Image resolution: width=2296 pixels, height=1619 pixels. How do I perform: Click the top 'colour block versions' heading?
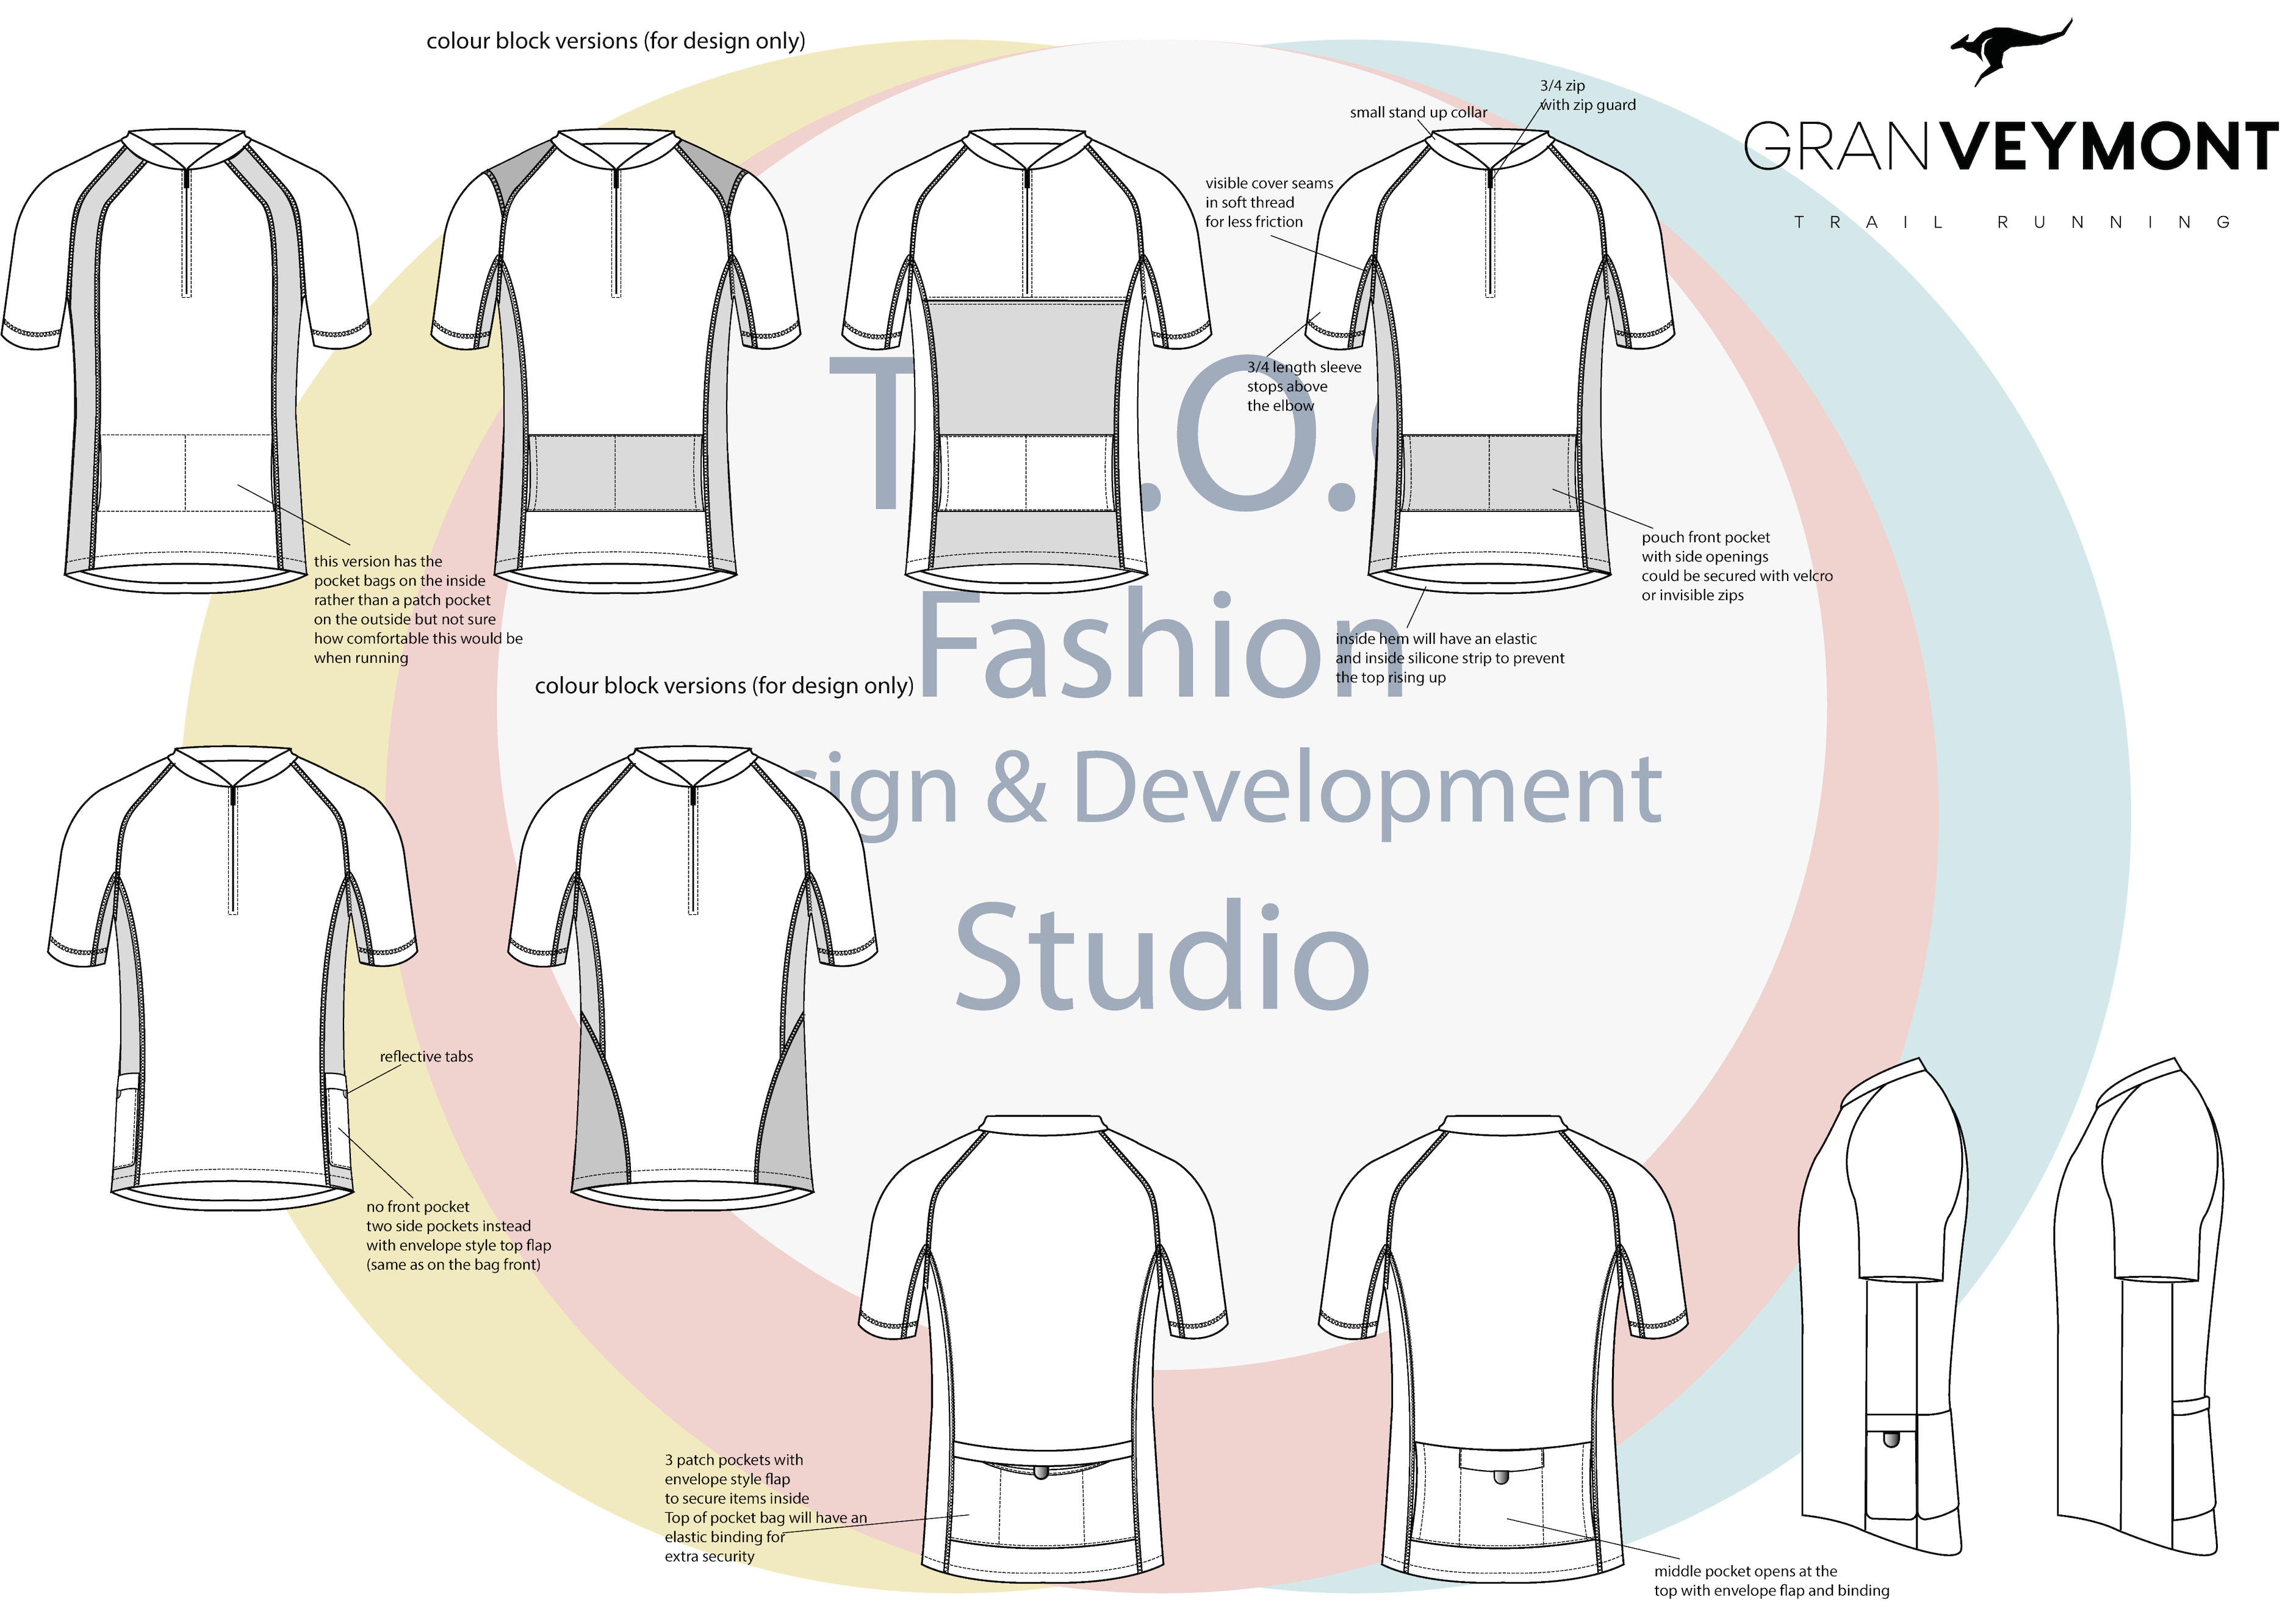(615, 41)
